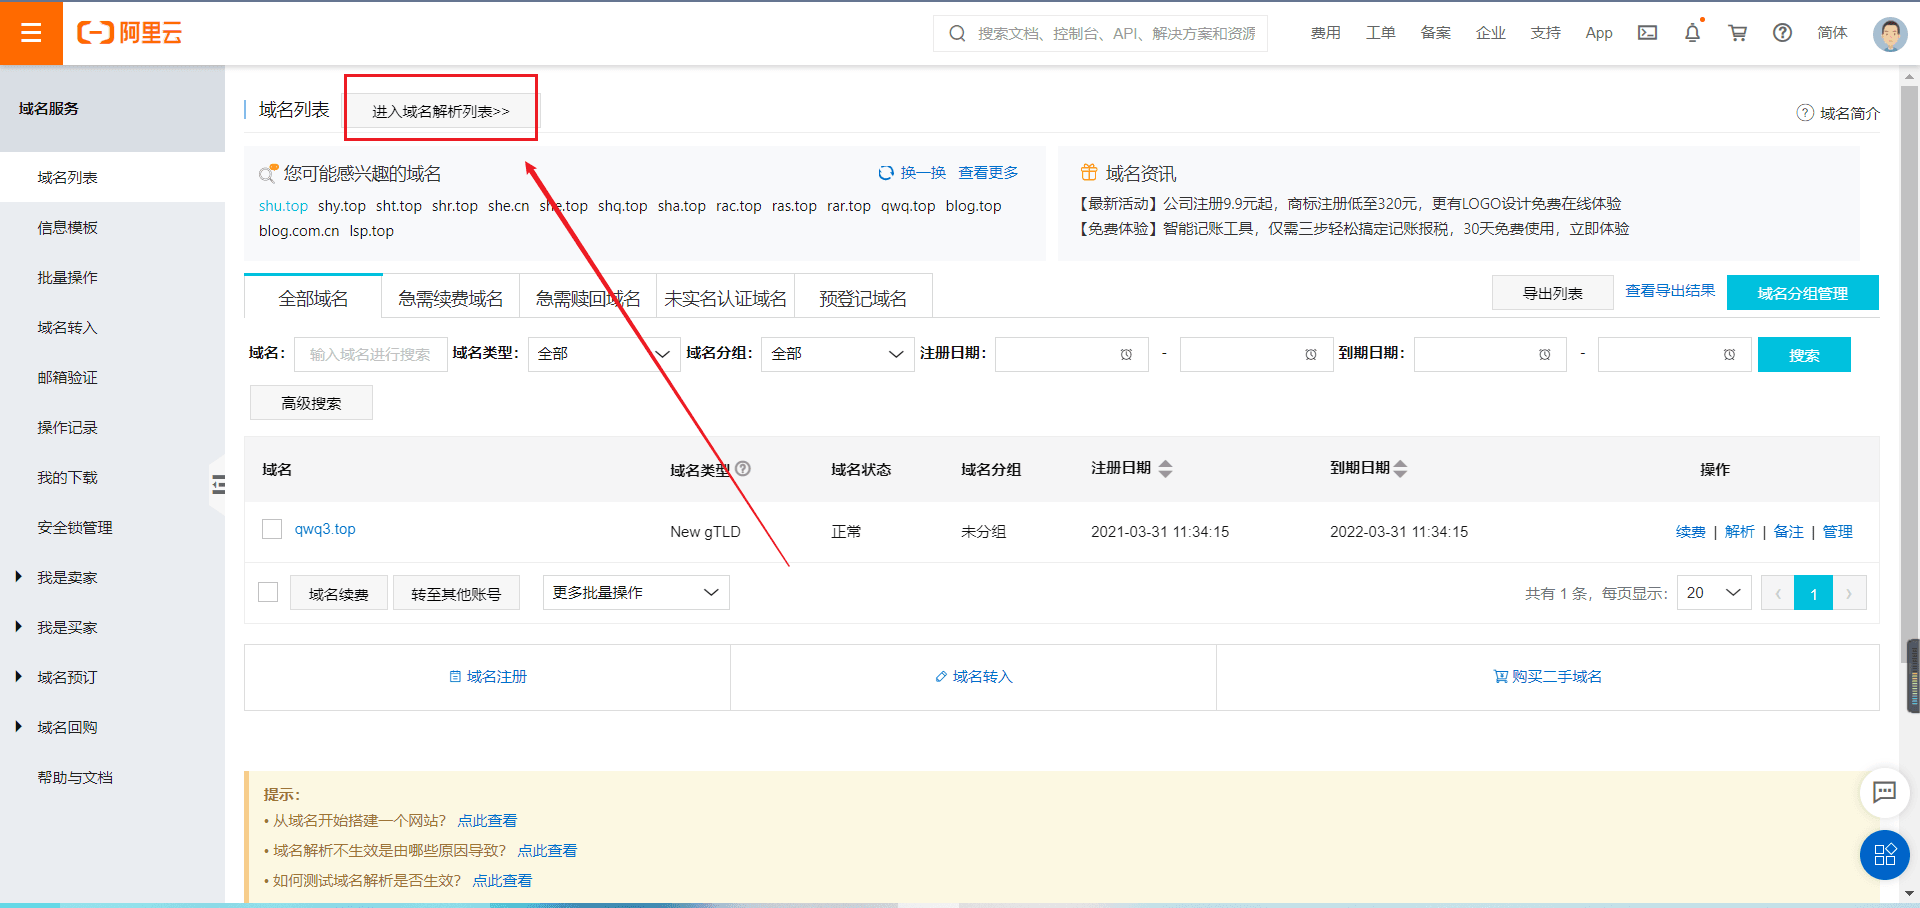Click the 进入域名解析列表 button
Screen dimensions: 1920x908
[x=441, y=111]
